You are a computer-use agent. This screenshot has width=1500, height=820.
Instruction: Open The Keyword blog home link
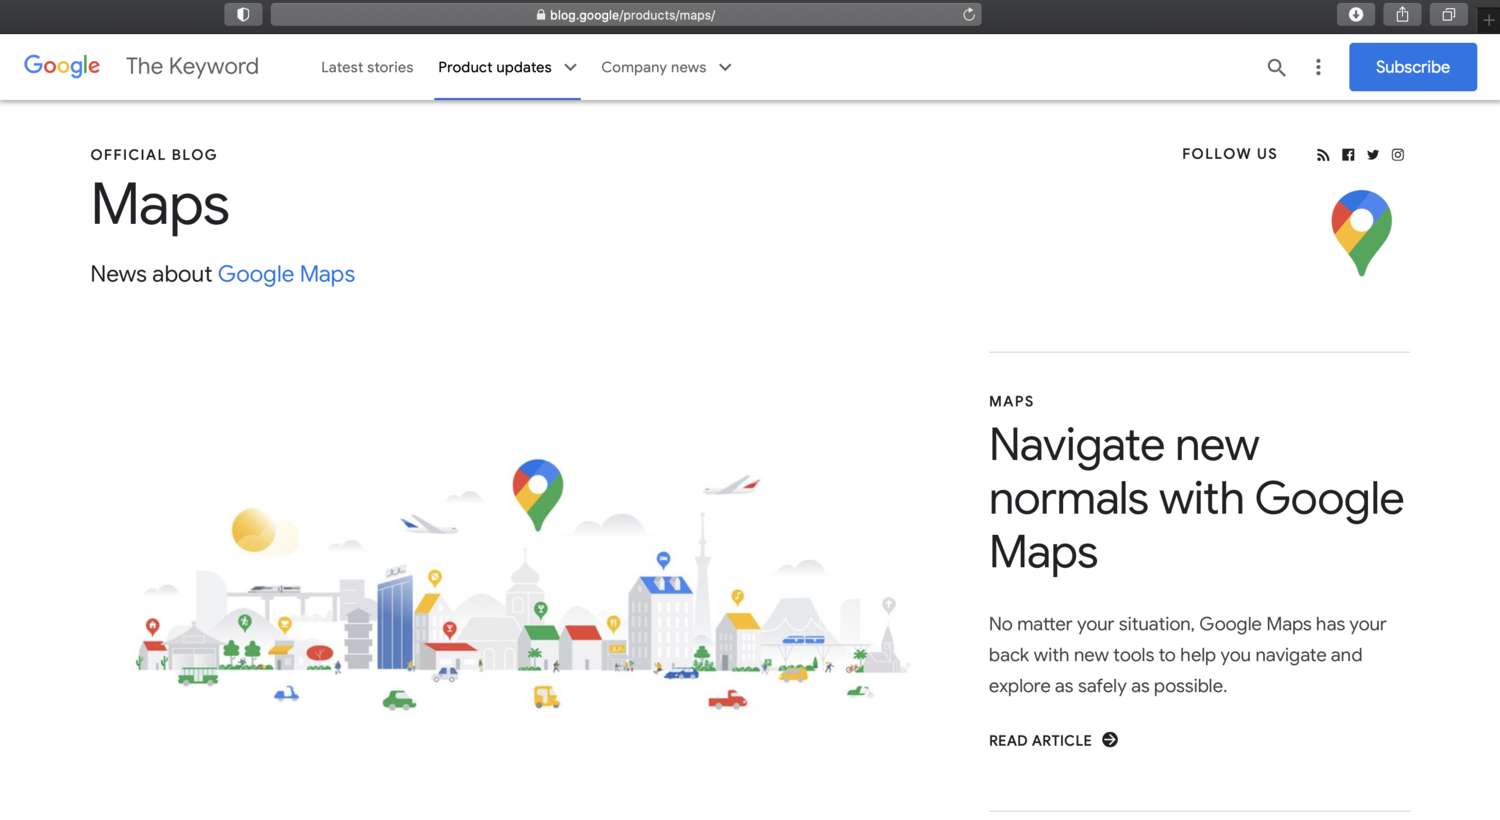click(x=192, y=66)
